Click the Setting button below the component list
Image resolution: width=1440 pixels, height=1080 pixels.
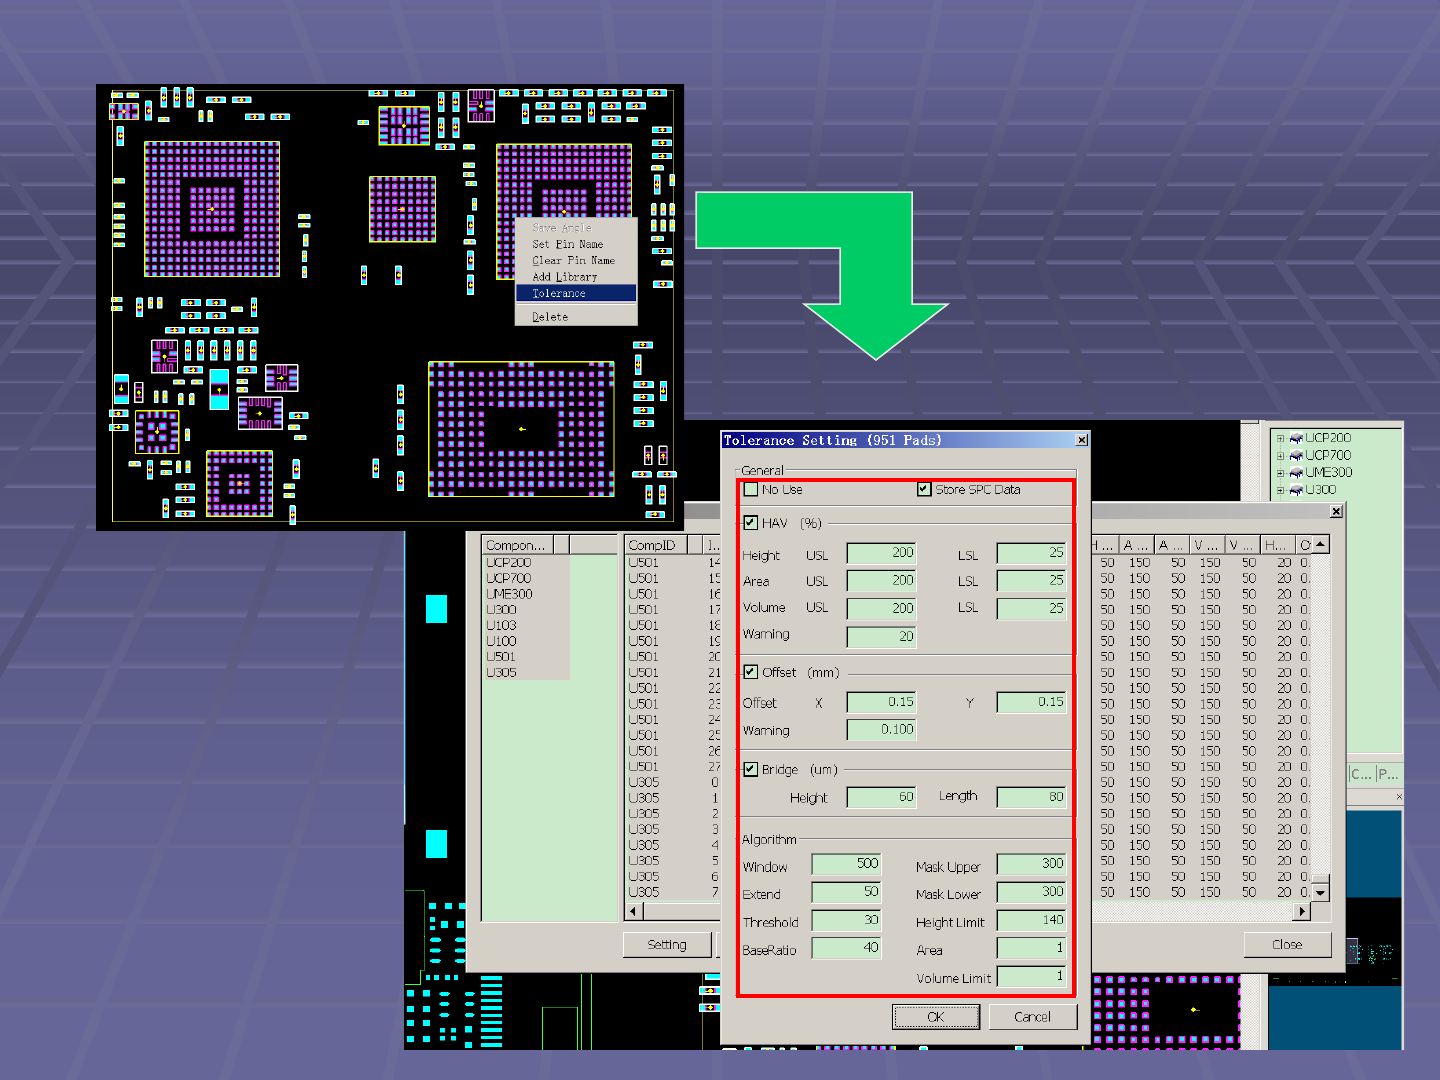667,945
